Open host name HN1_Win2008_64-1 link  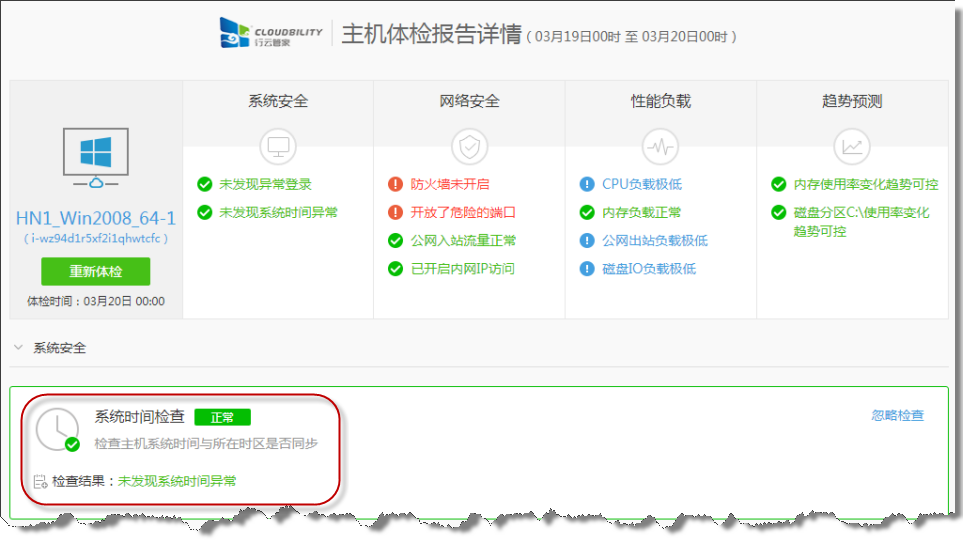pyautogui.click(x=95, y=218)
